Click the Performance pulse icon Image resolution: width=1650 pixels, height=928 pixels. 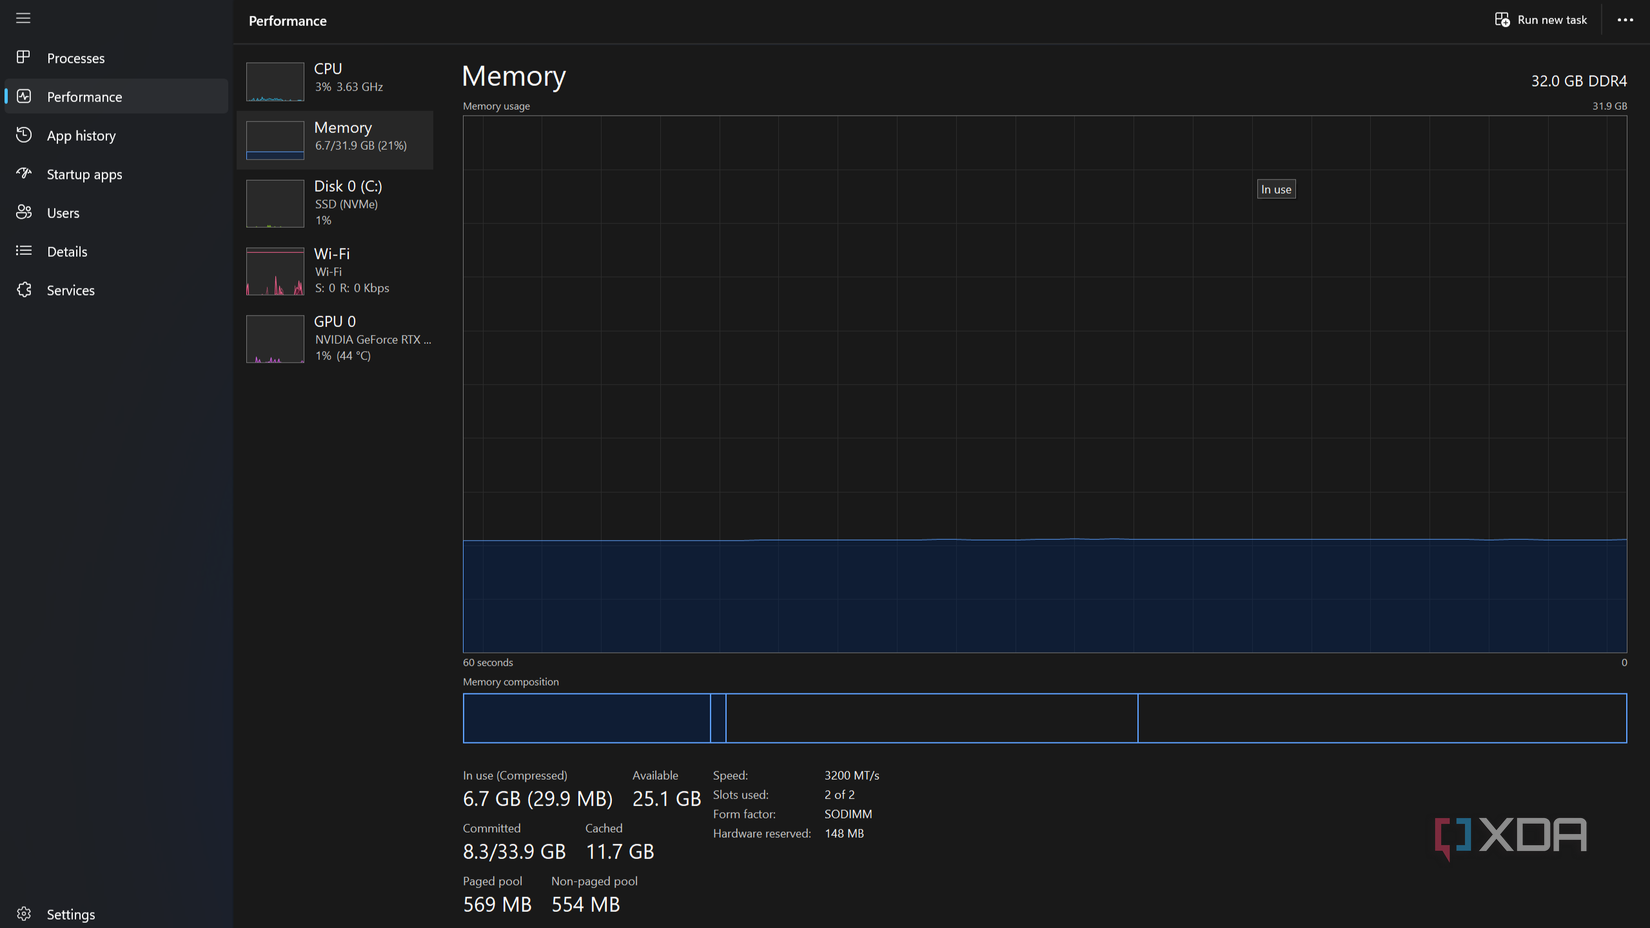click(x=24, y=96)
